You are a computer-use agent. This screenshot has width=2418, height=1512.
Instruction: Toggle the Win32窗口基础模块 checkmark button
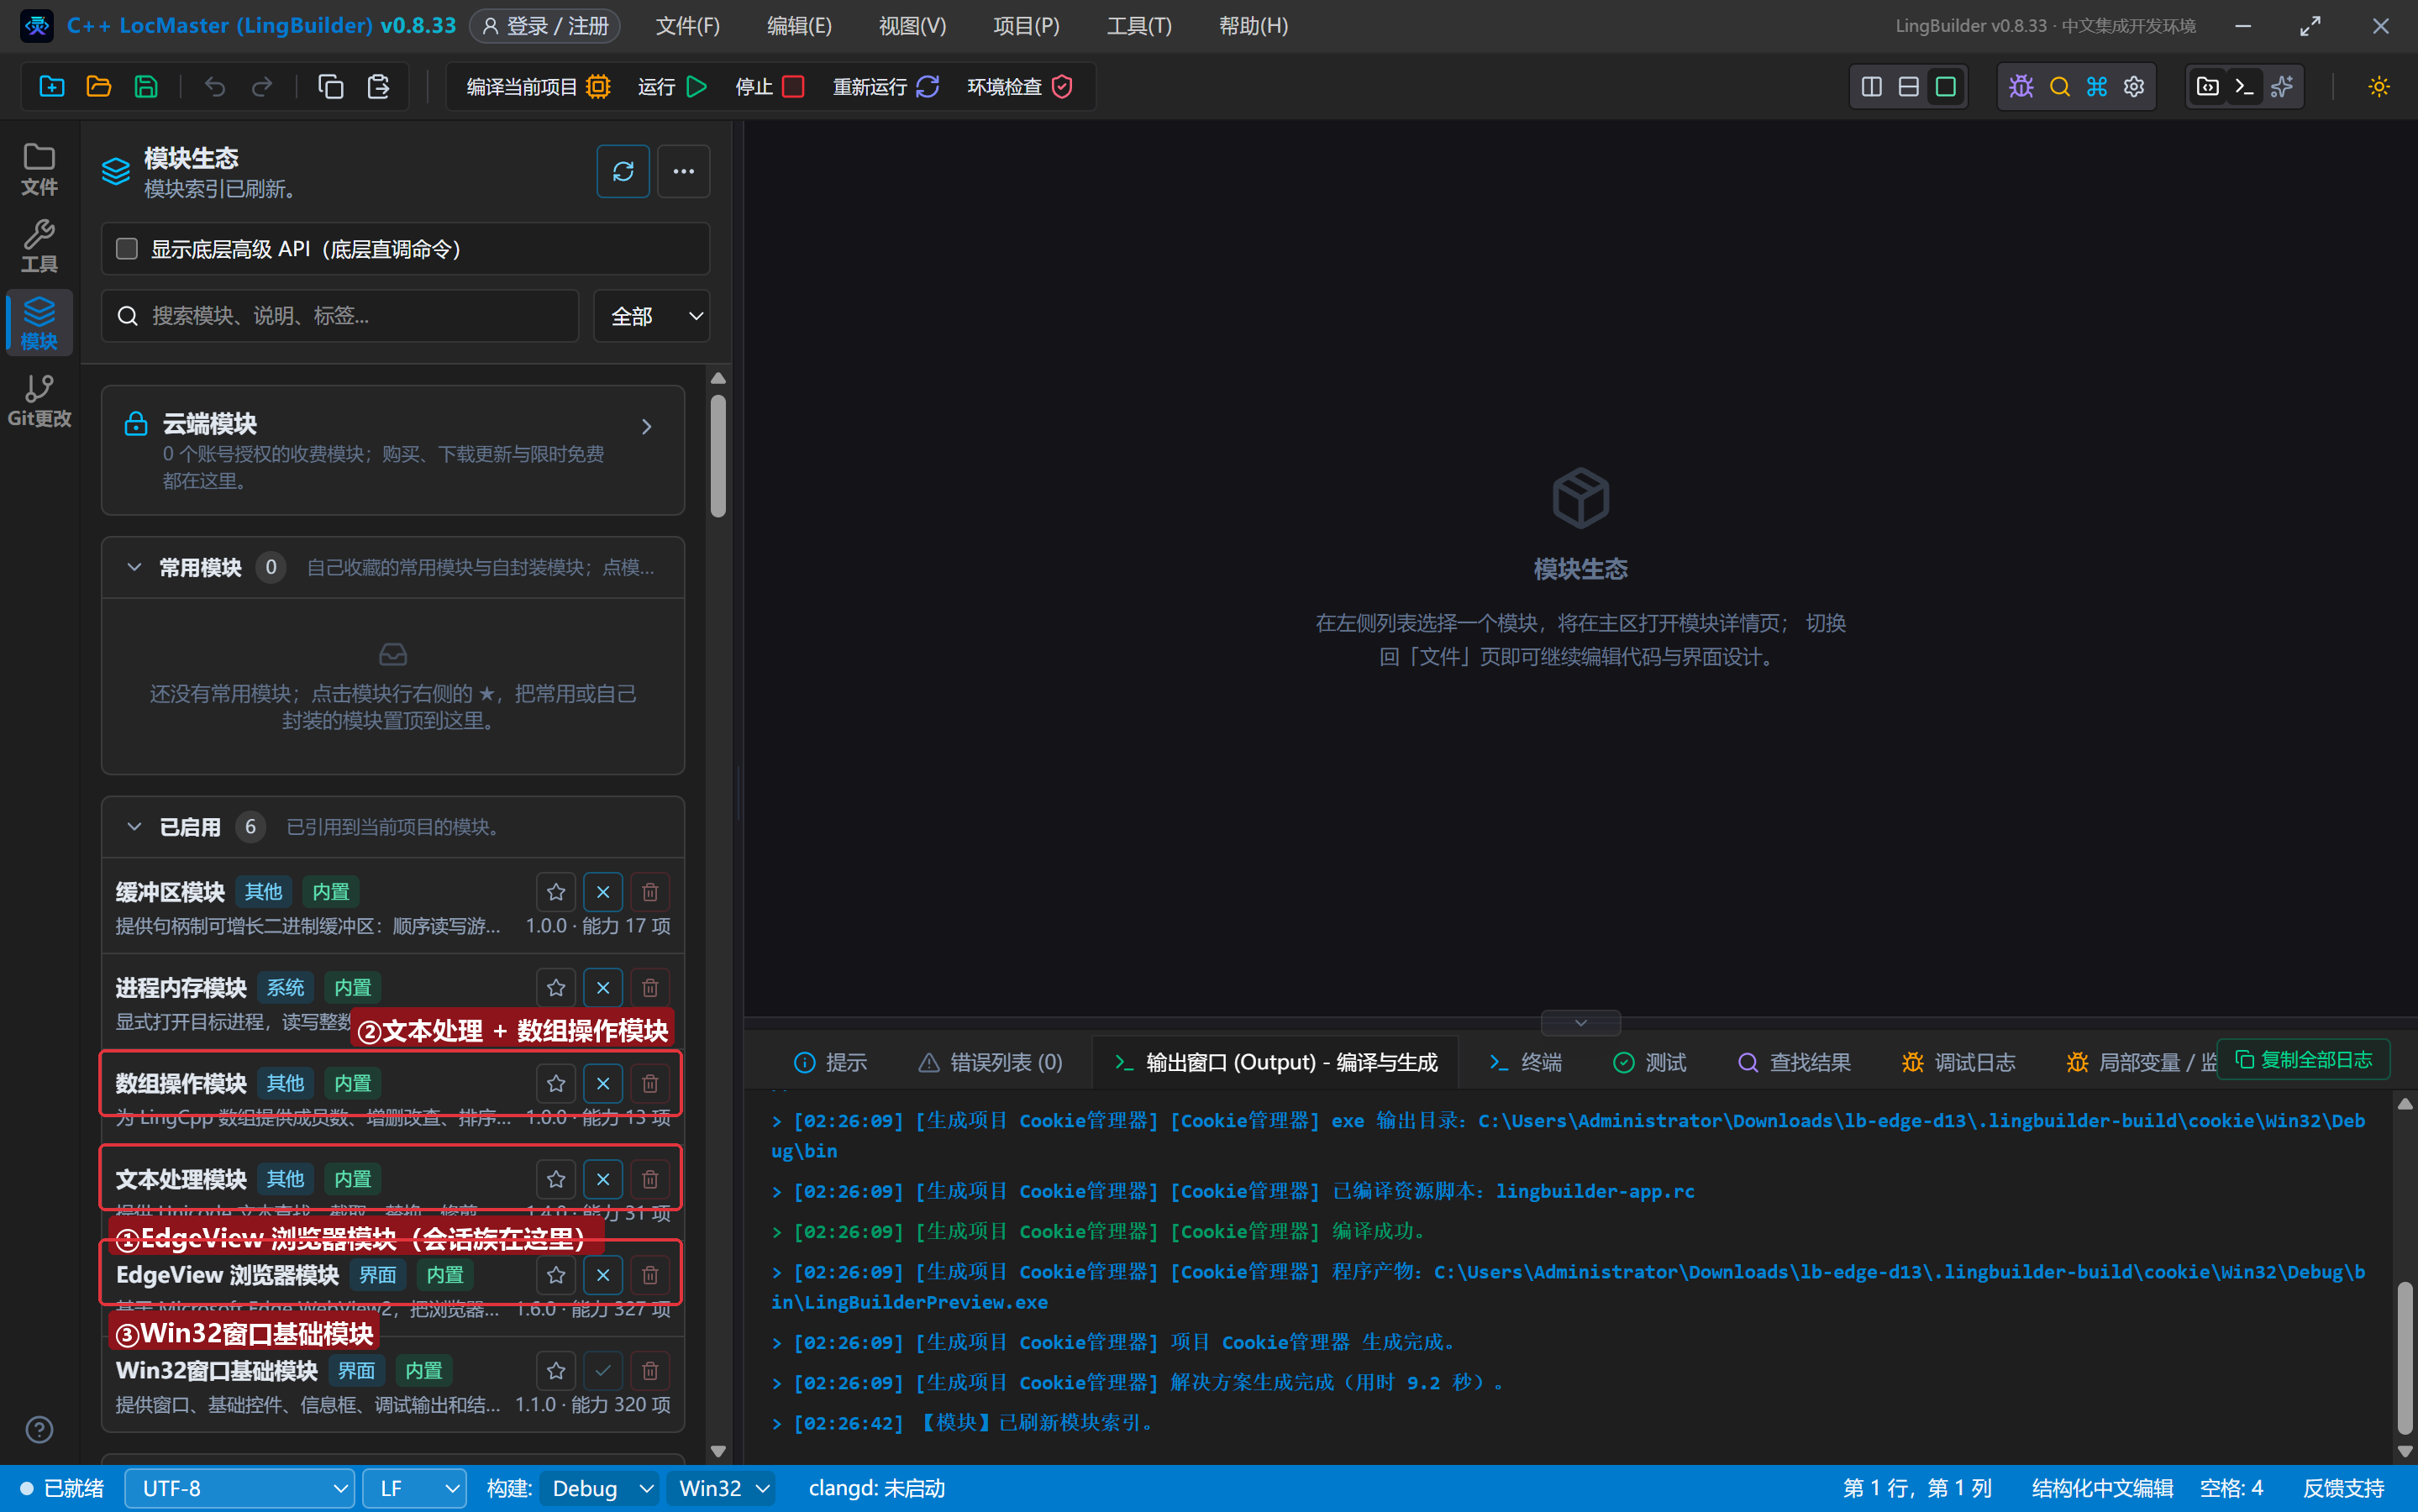coord(603,1371)
